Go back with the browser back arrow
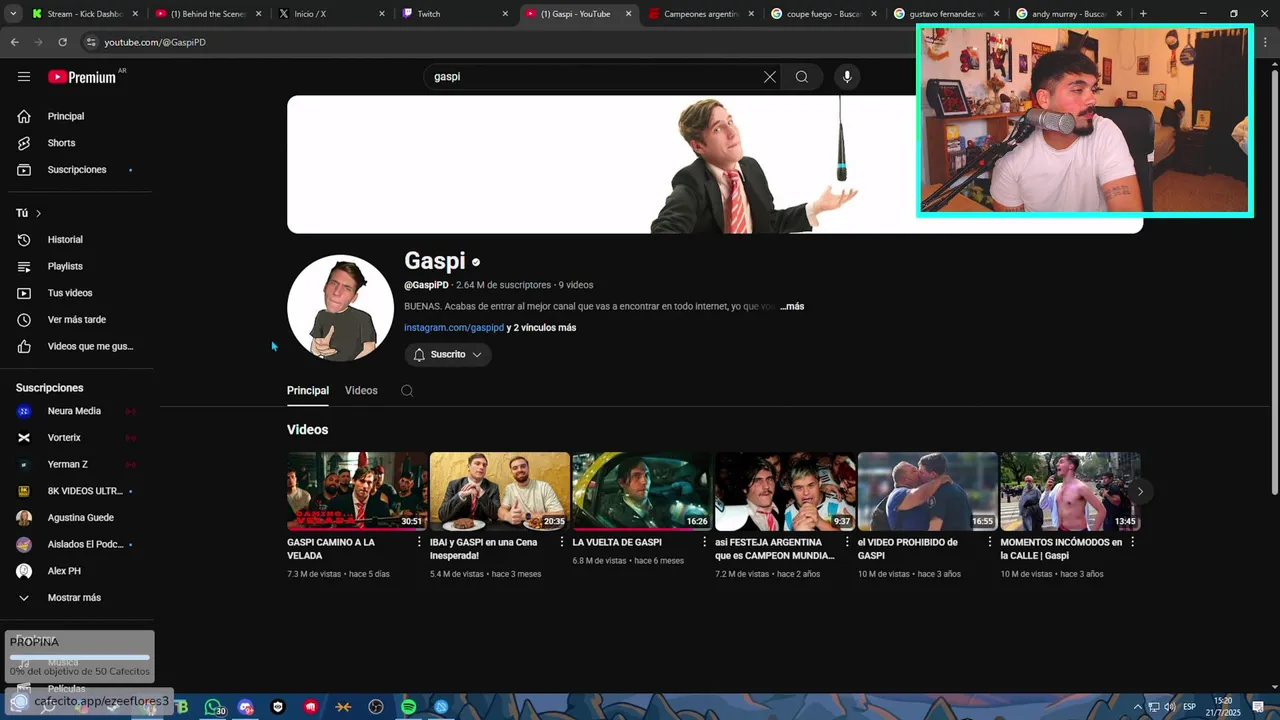 click(14, 42)
